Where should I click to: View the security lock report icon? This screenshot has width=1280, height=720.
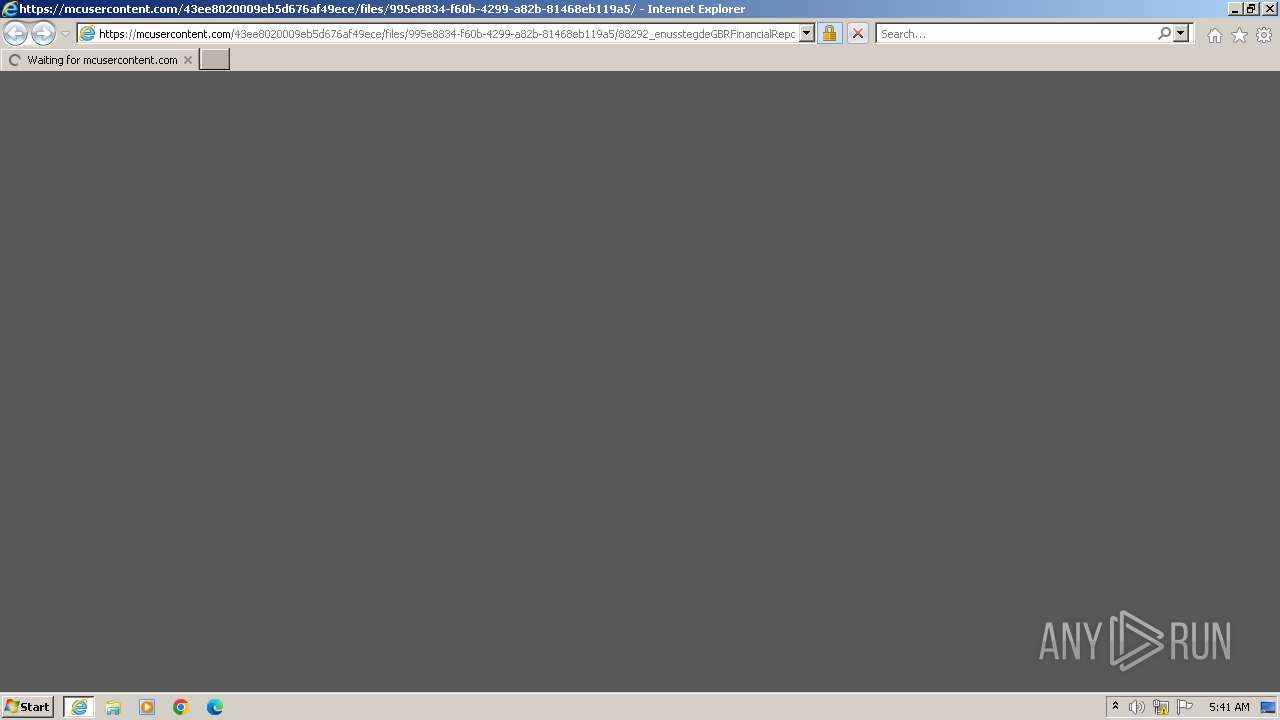click(829, 34)
